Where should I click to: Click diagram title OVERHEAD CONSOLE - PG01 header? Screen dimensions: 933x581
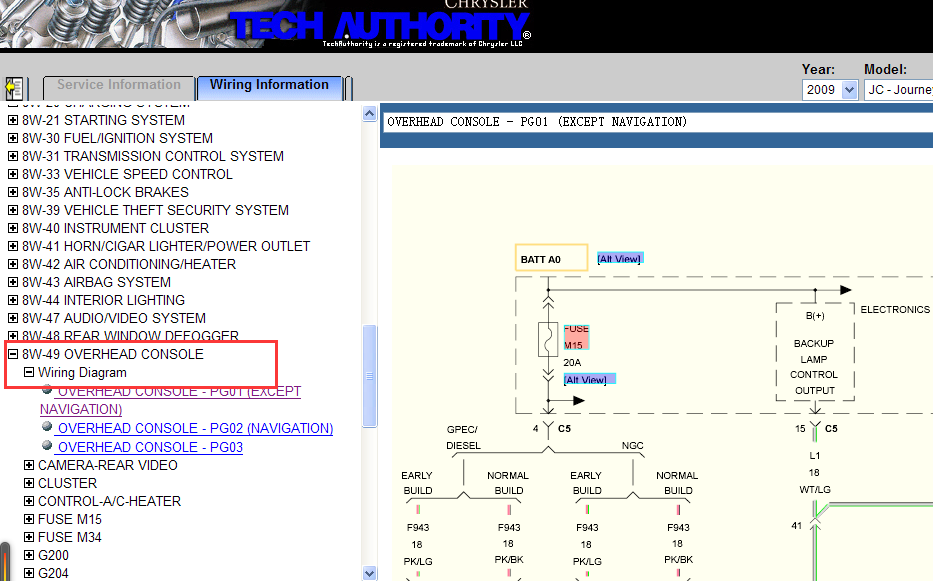[537, 122]
